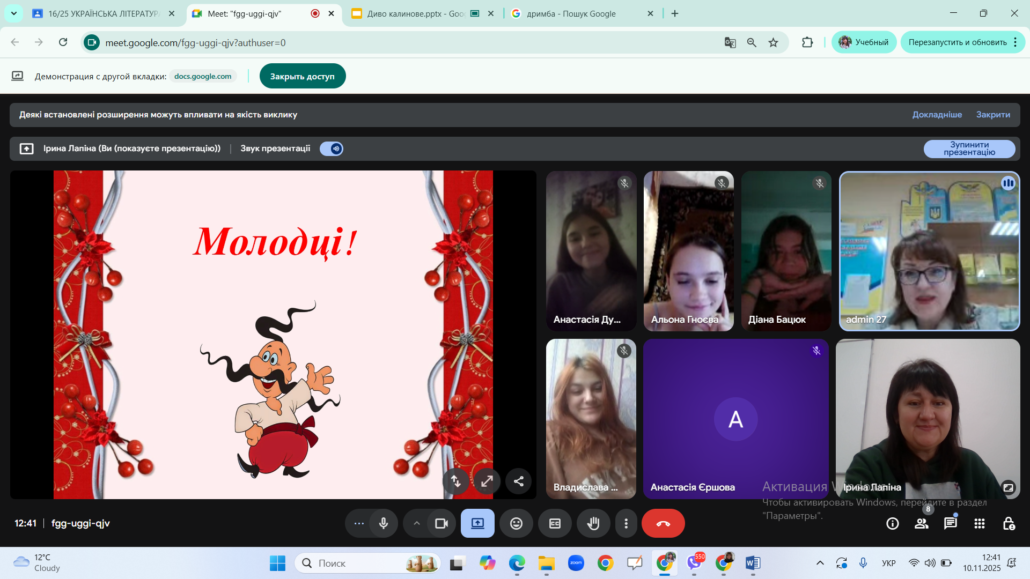Toggle the presentation audio switch
Viewport: 1030px width, 579px height.
pyautogui.click(x=331, y=148)
